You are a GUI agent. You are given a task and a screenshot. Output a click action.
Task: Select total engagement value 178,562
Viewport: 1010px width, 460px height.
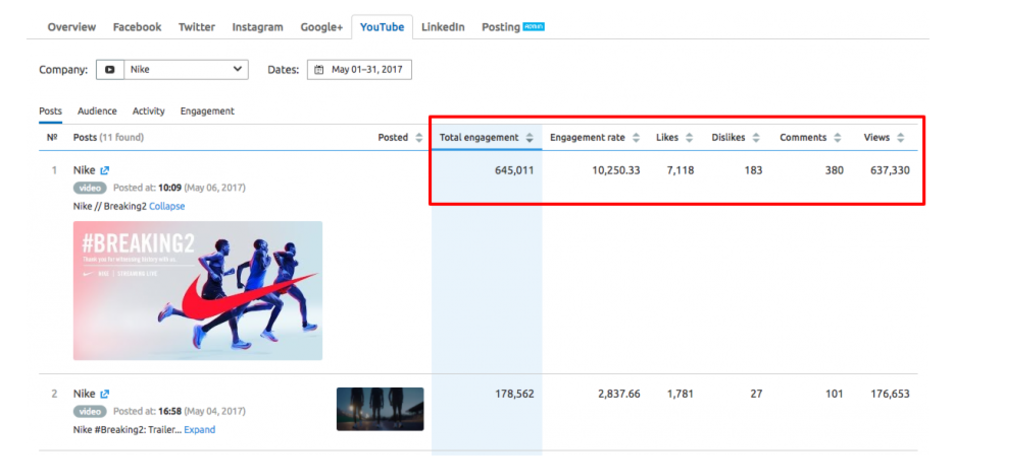(514, 394)
